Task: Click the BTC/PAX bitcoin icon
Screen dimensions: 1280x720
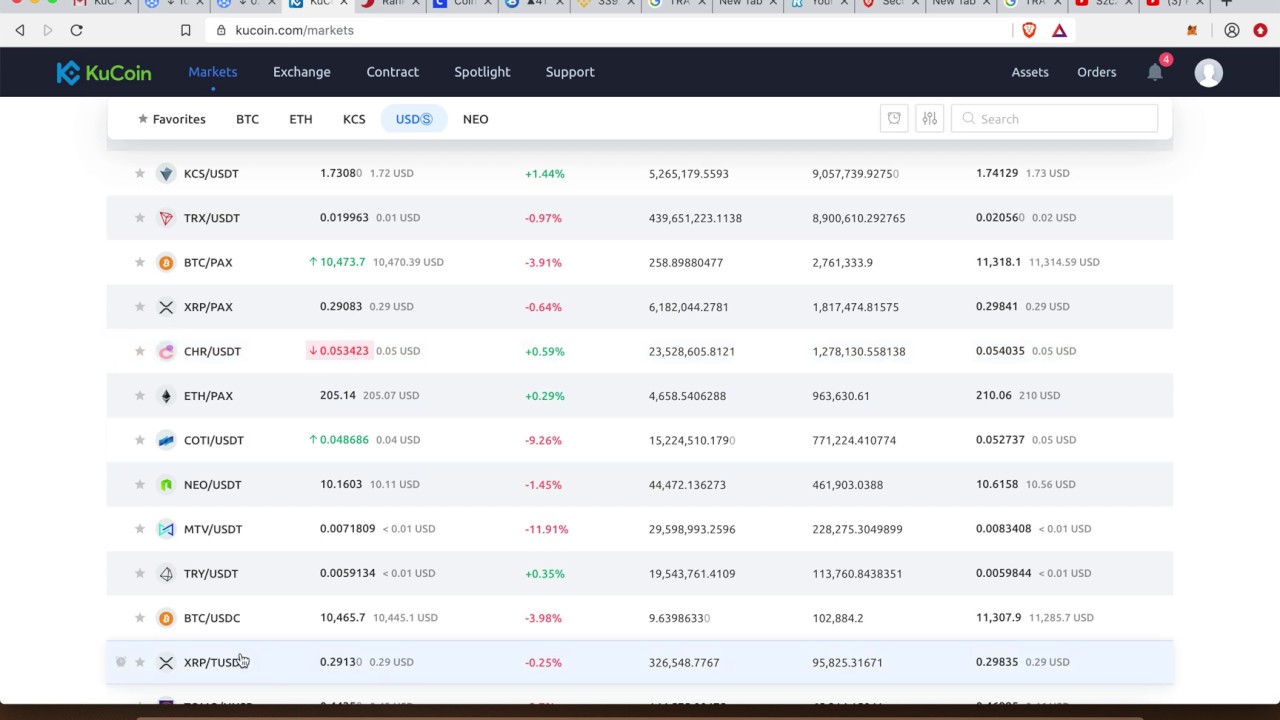Action: click(x=166, y=262)
